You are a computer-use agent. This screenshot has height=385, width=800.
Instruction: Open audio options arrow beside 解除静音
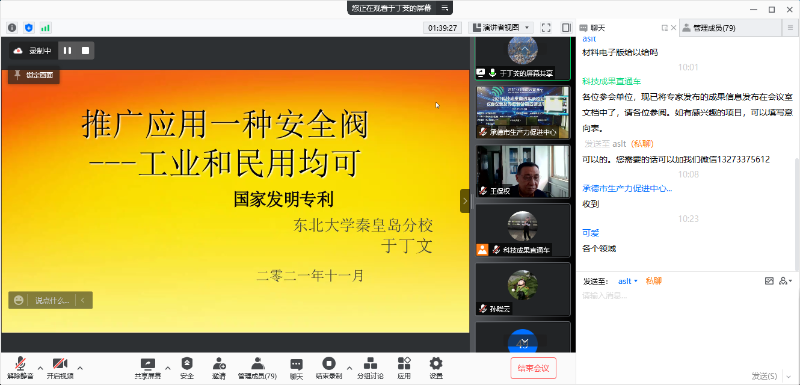[x=40, y=368]
